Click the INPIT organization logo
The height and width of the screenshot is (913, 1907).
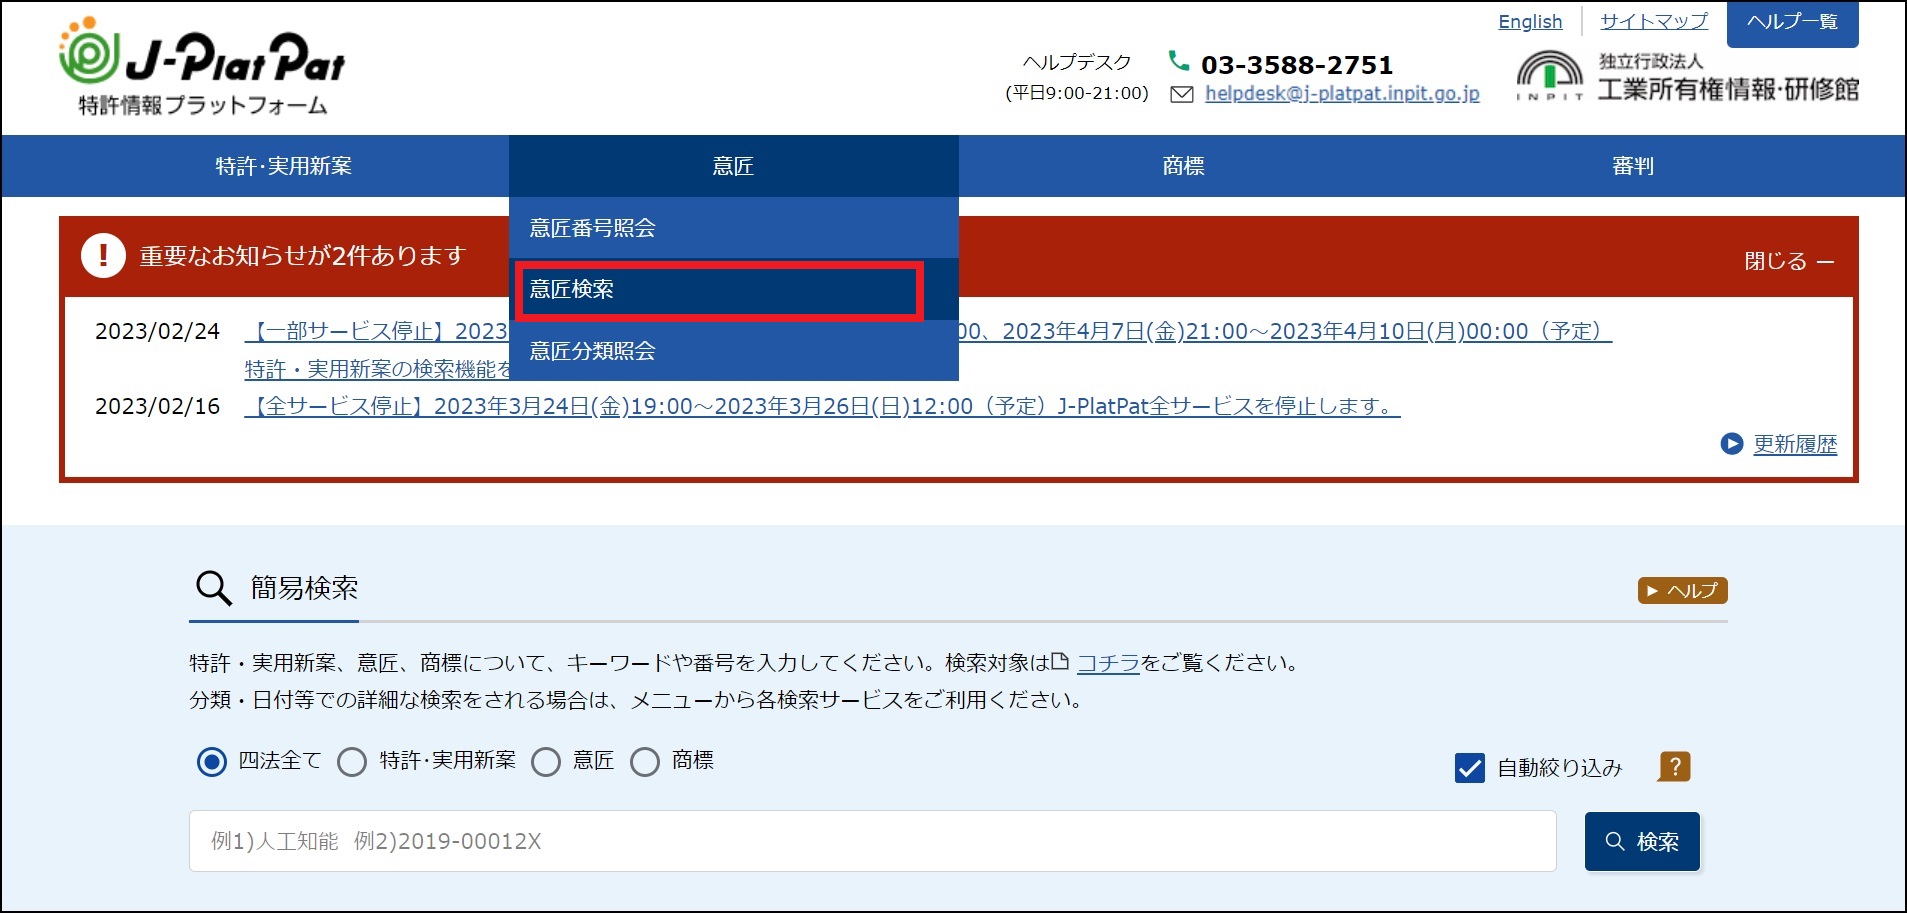[1549, 76]
